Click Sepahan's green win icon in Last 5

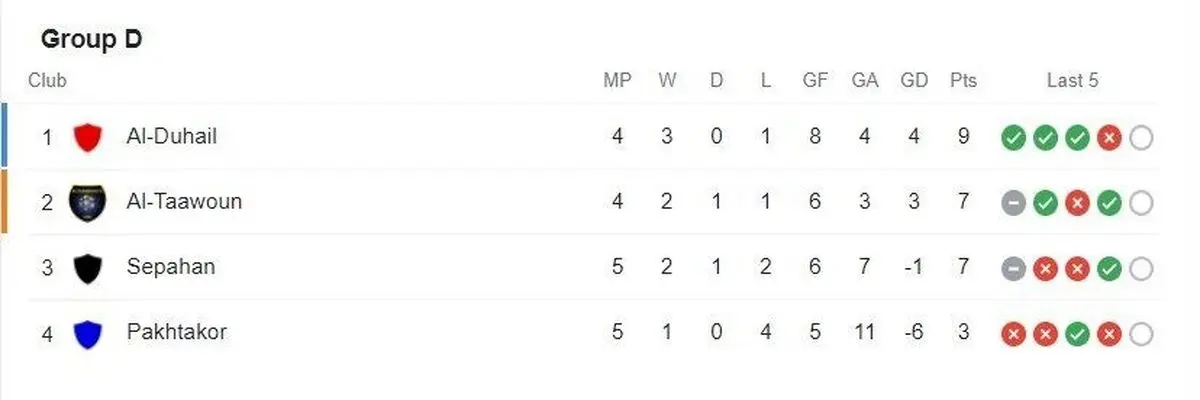(1109, 269)
